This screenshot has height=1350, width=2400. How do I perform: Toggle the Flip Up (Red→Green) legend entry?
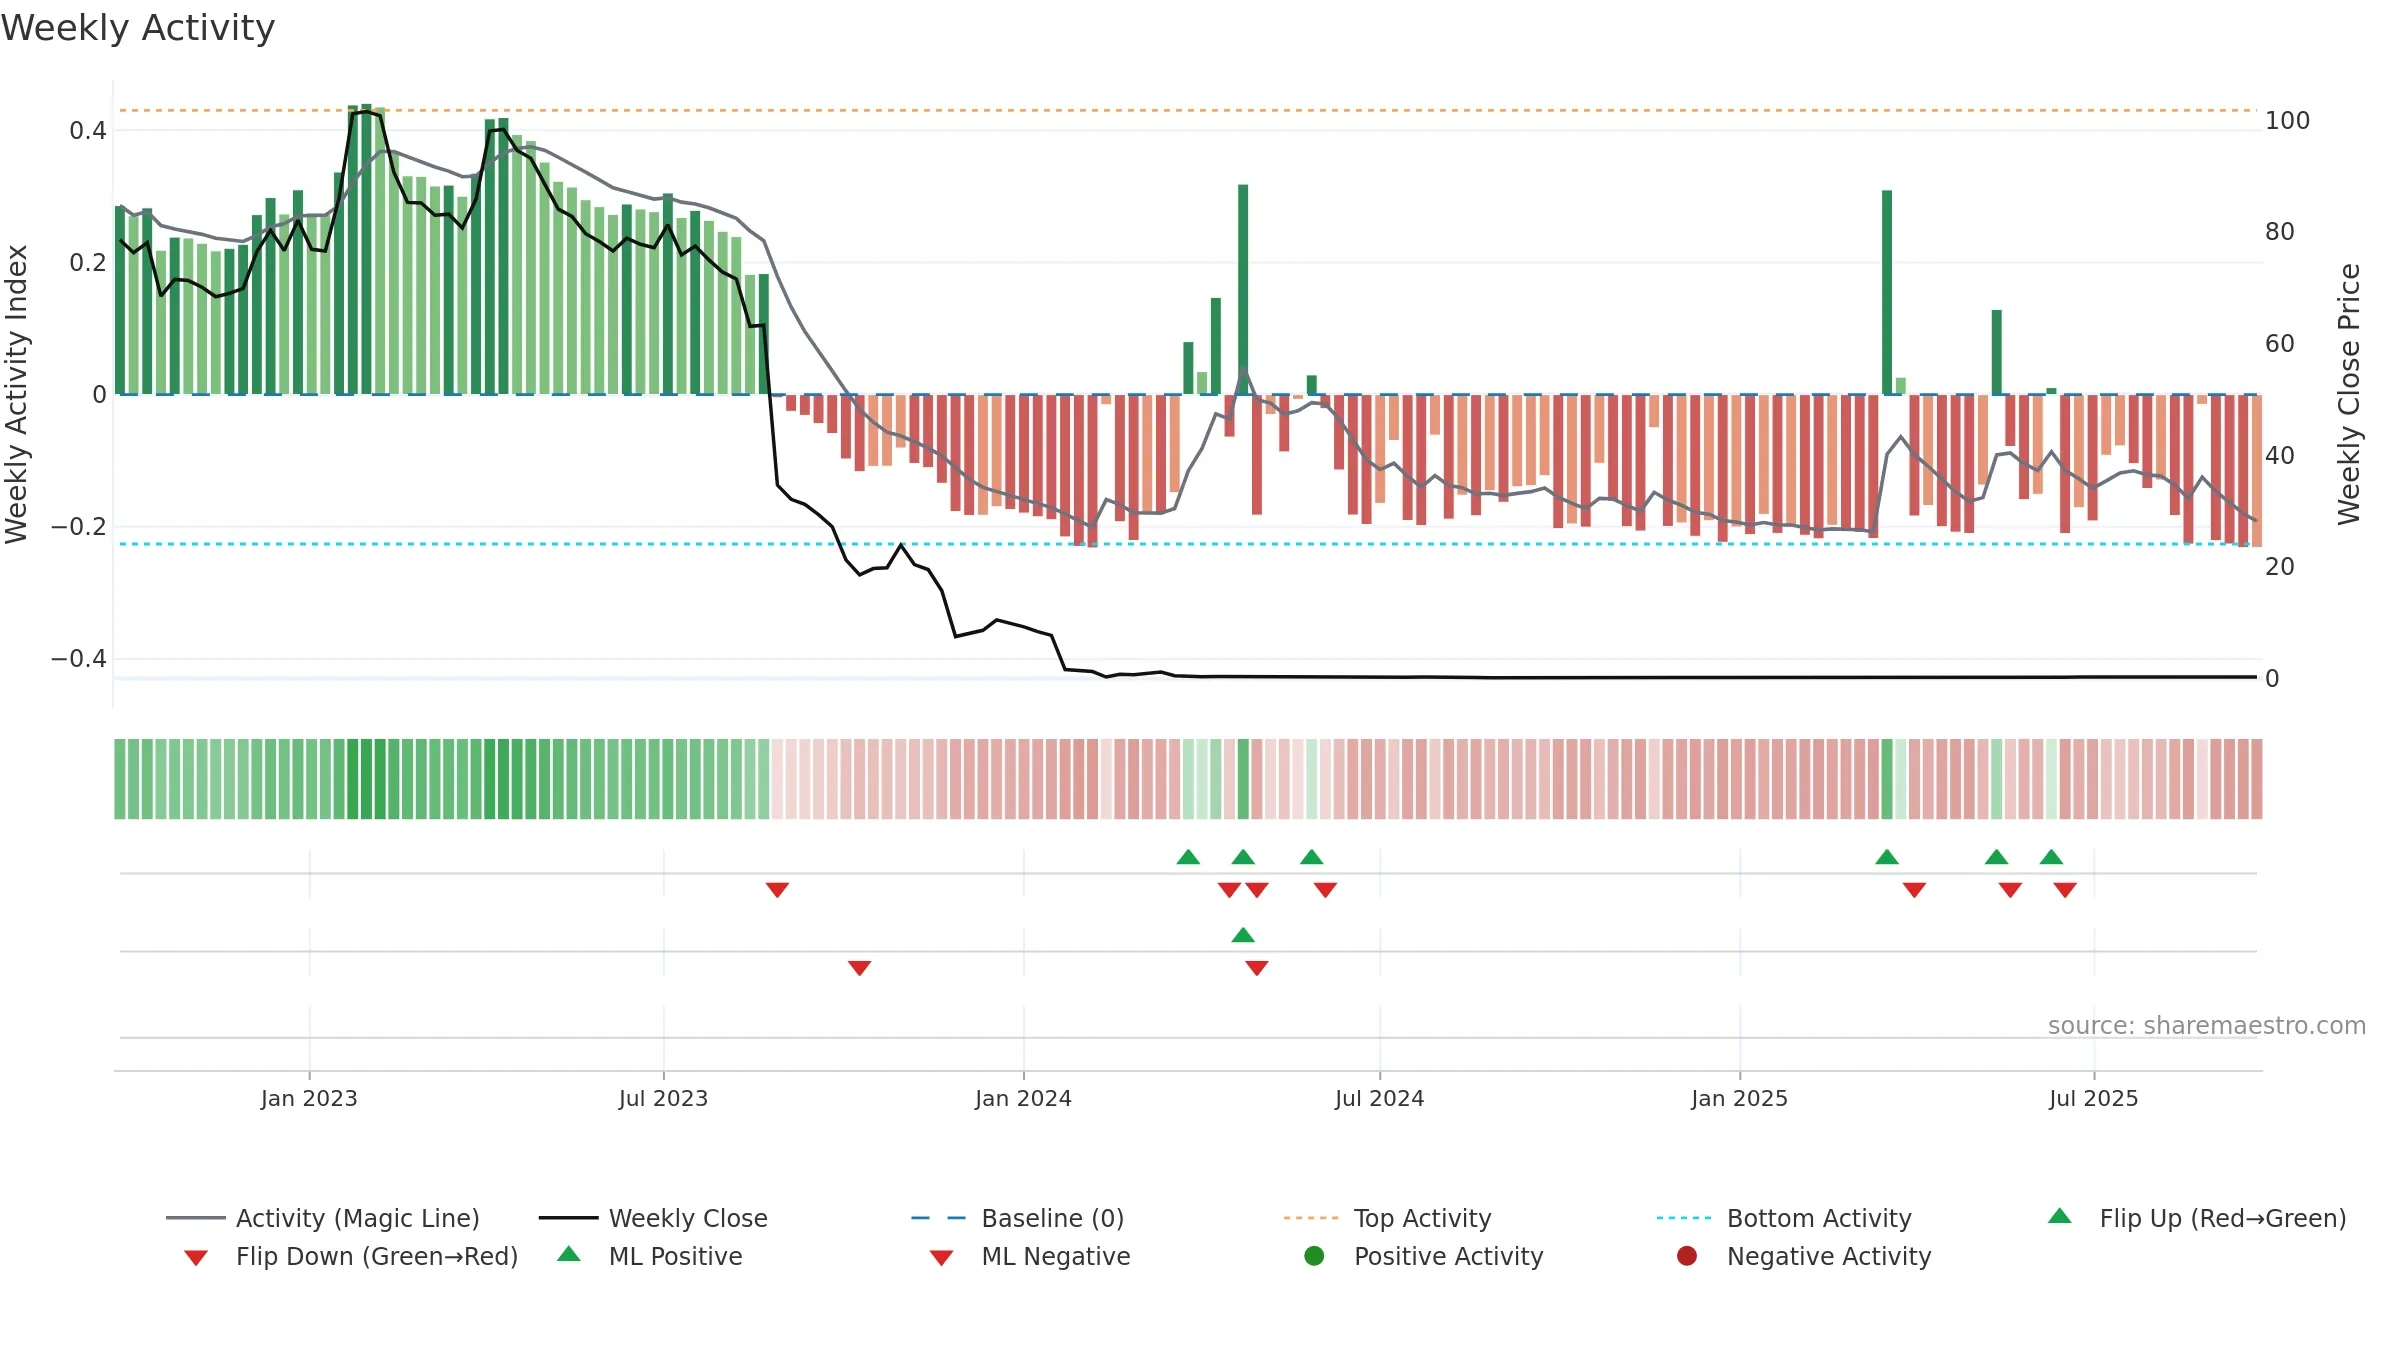click(x=2196, y=1218)
